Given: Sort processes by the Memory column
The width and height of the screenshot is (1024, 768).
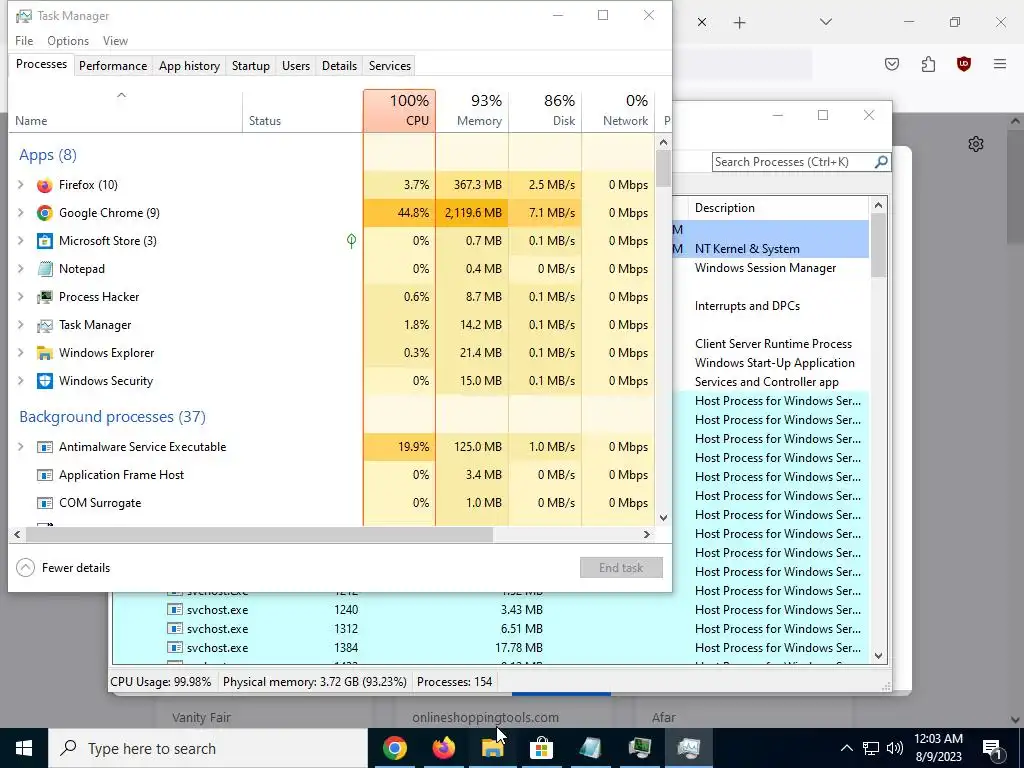Looking at the screenshot, I should (472, 111).
